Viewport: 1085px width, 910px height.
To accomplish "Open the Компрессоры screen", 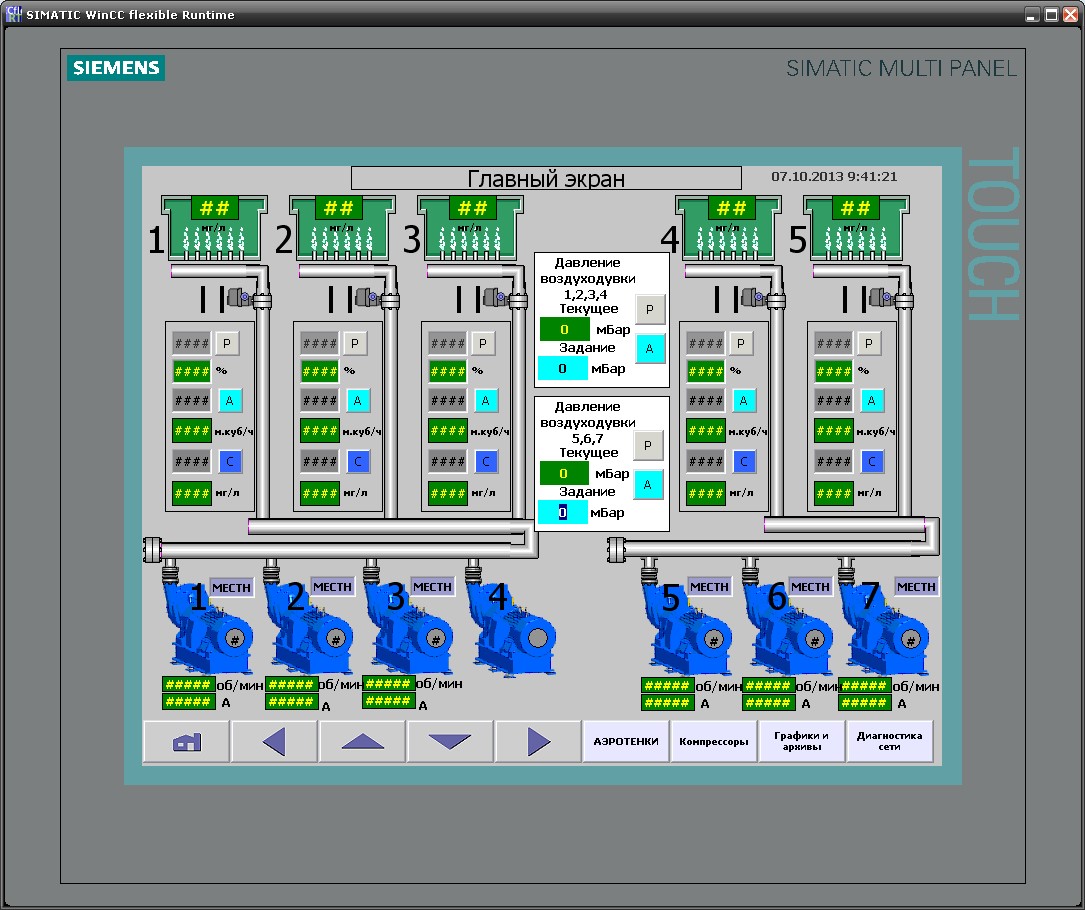I will coord(713,742).
